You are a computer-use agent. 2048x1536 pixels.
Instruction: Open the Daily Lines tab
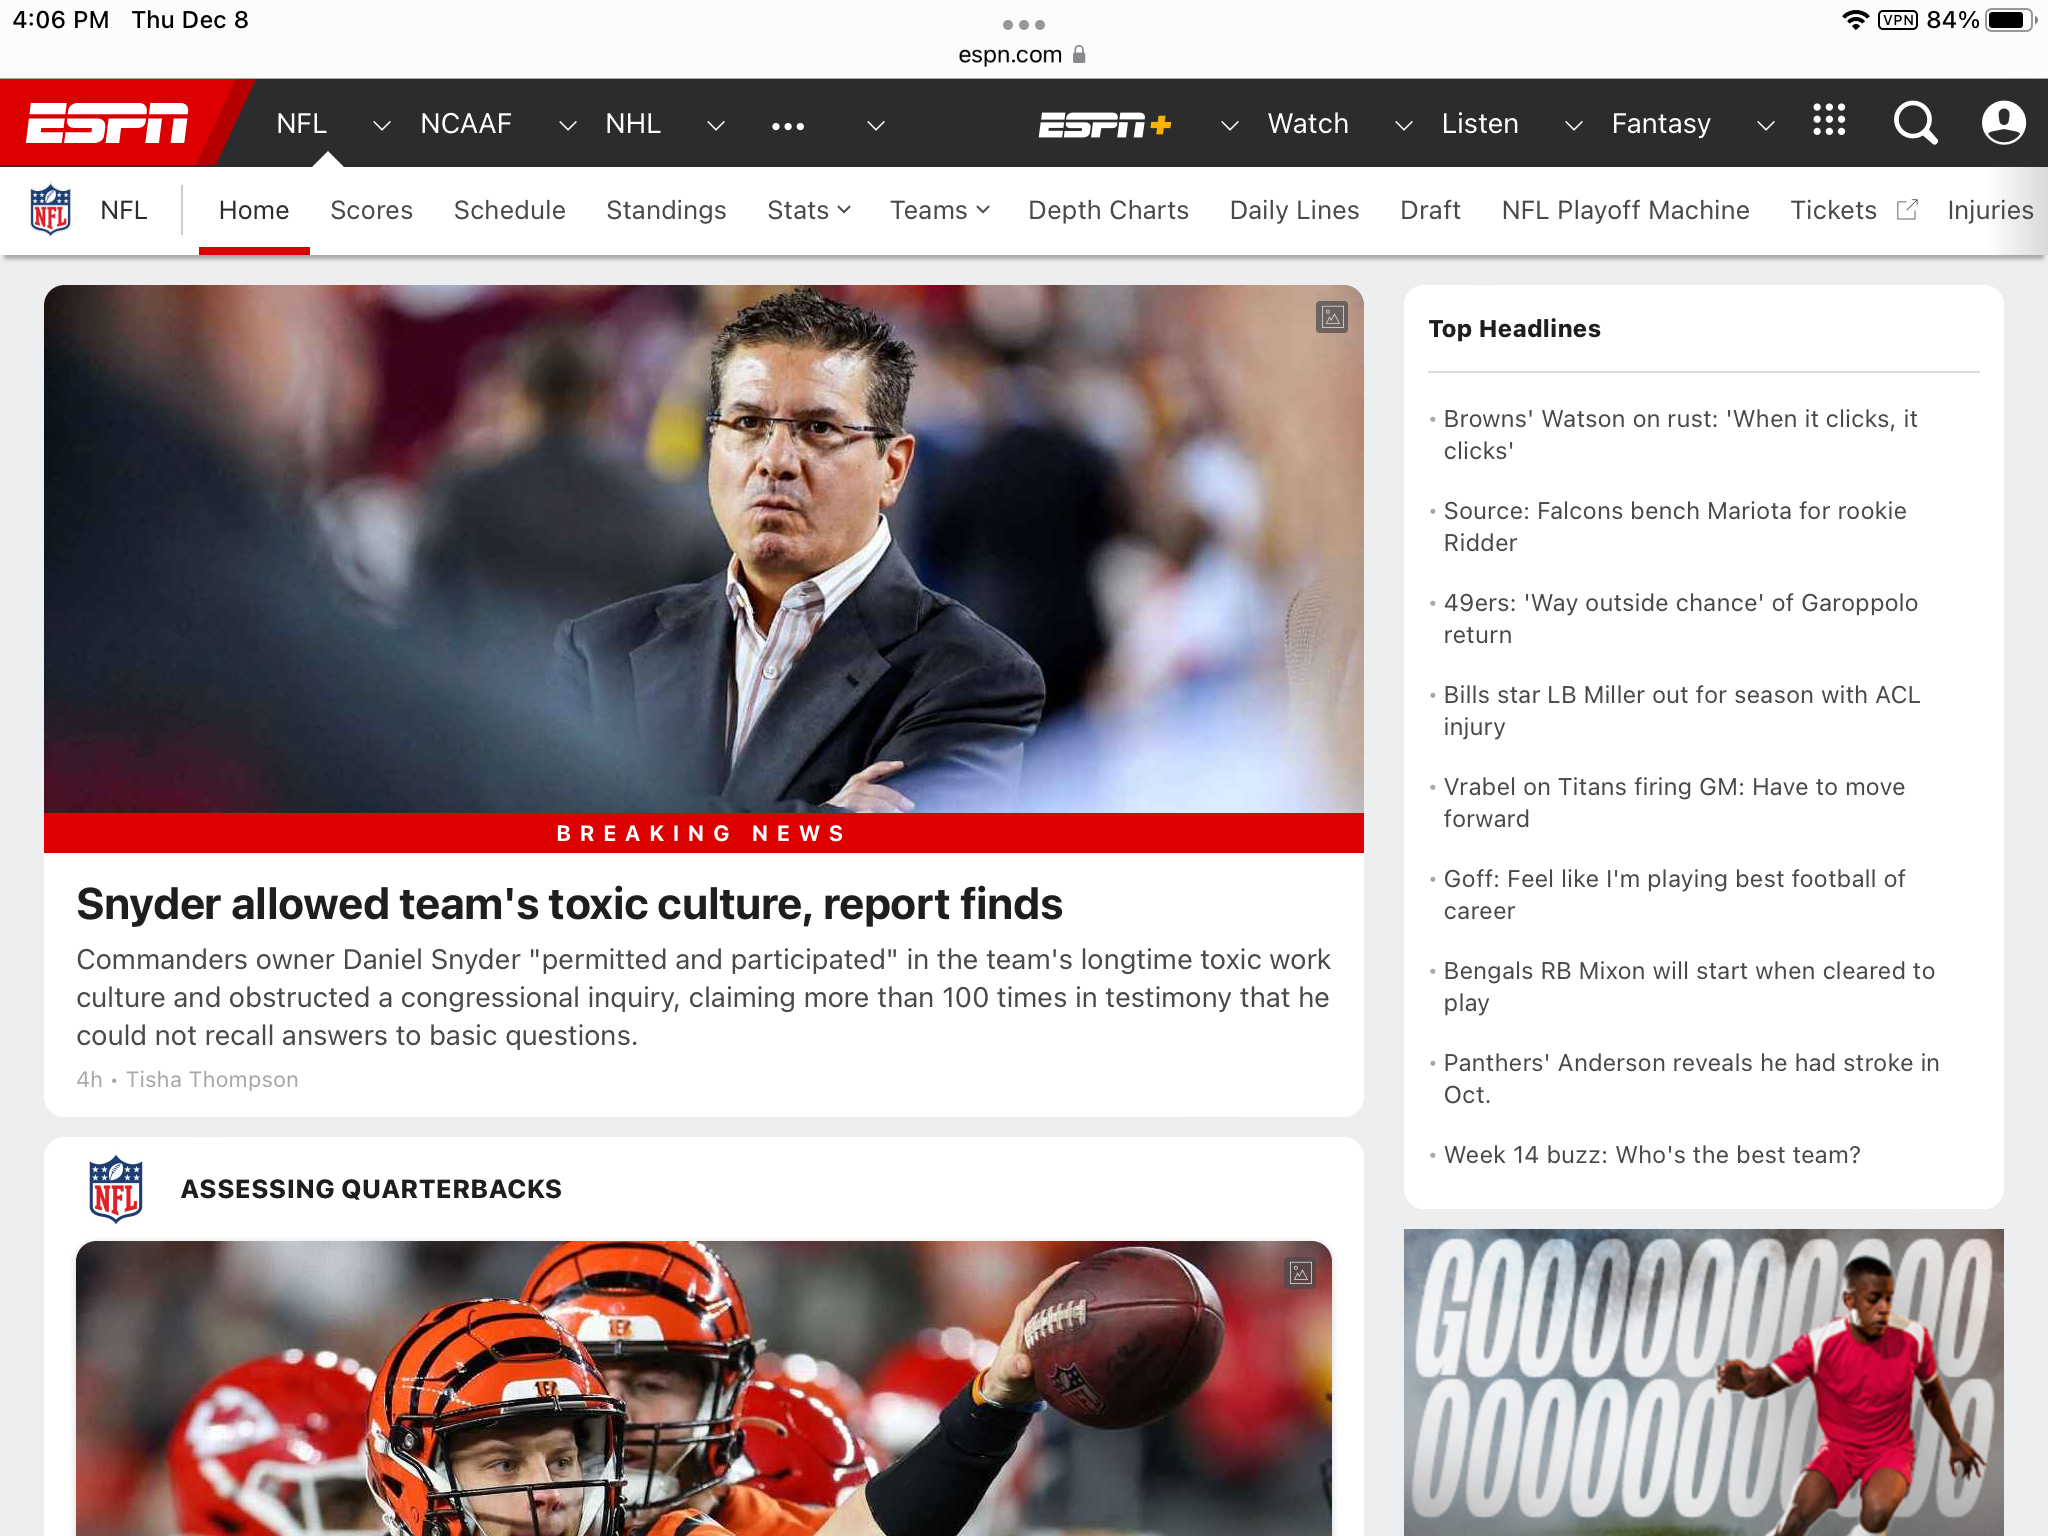coord(1294,210)
